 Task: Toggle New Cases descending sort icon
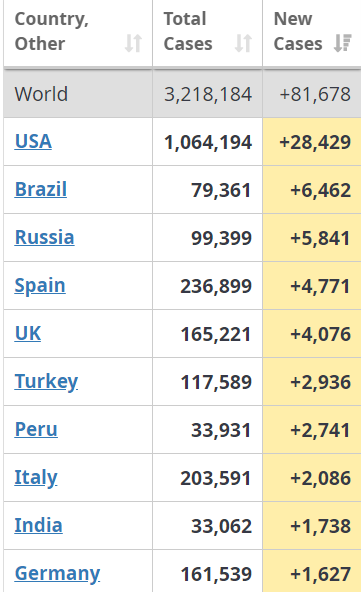(x=343, y=43)
